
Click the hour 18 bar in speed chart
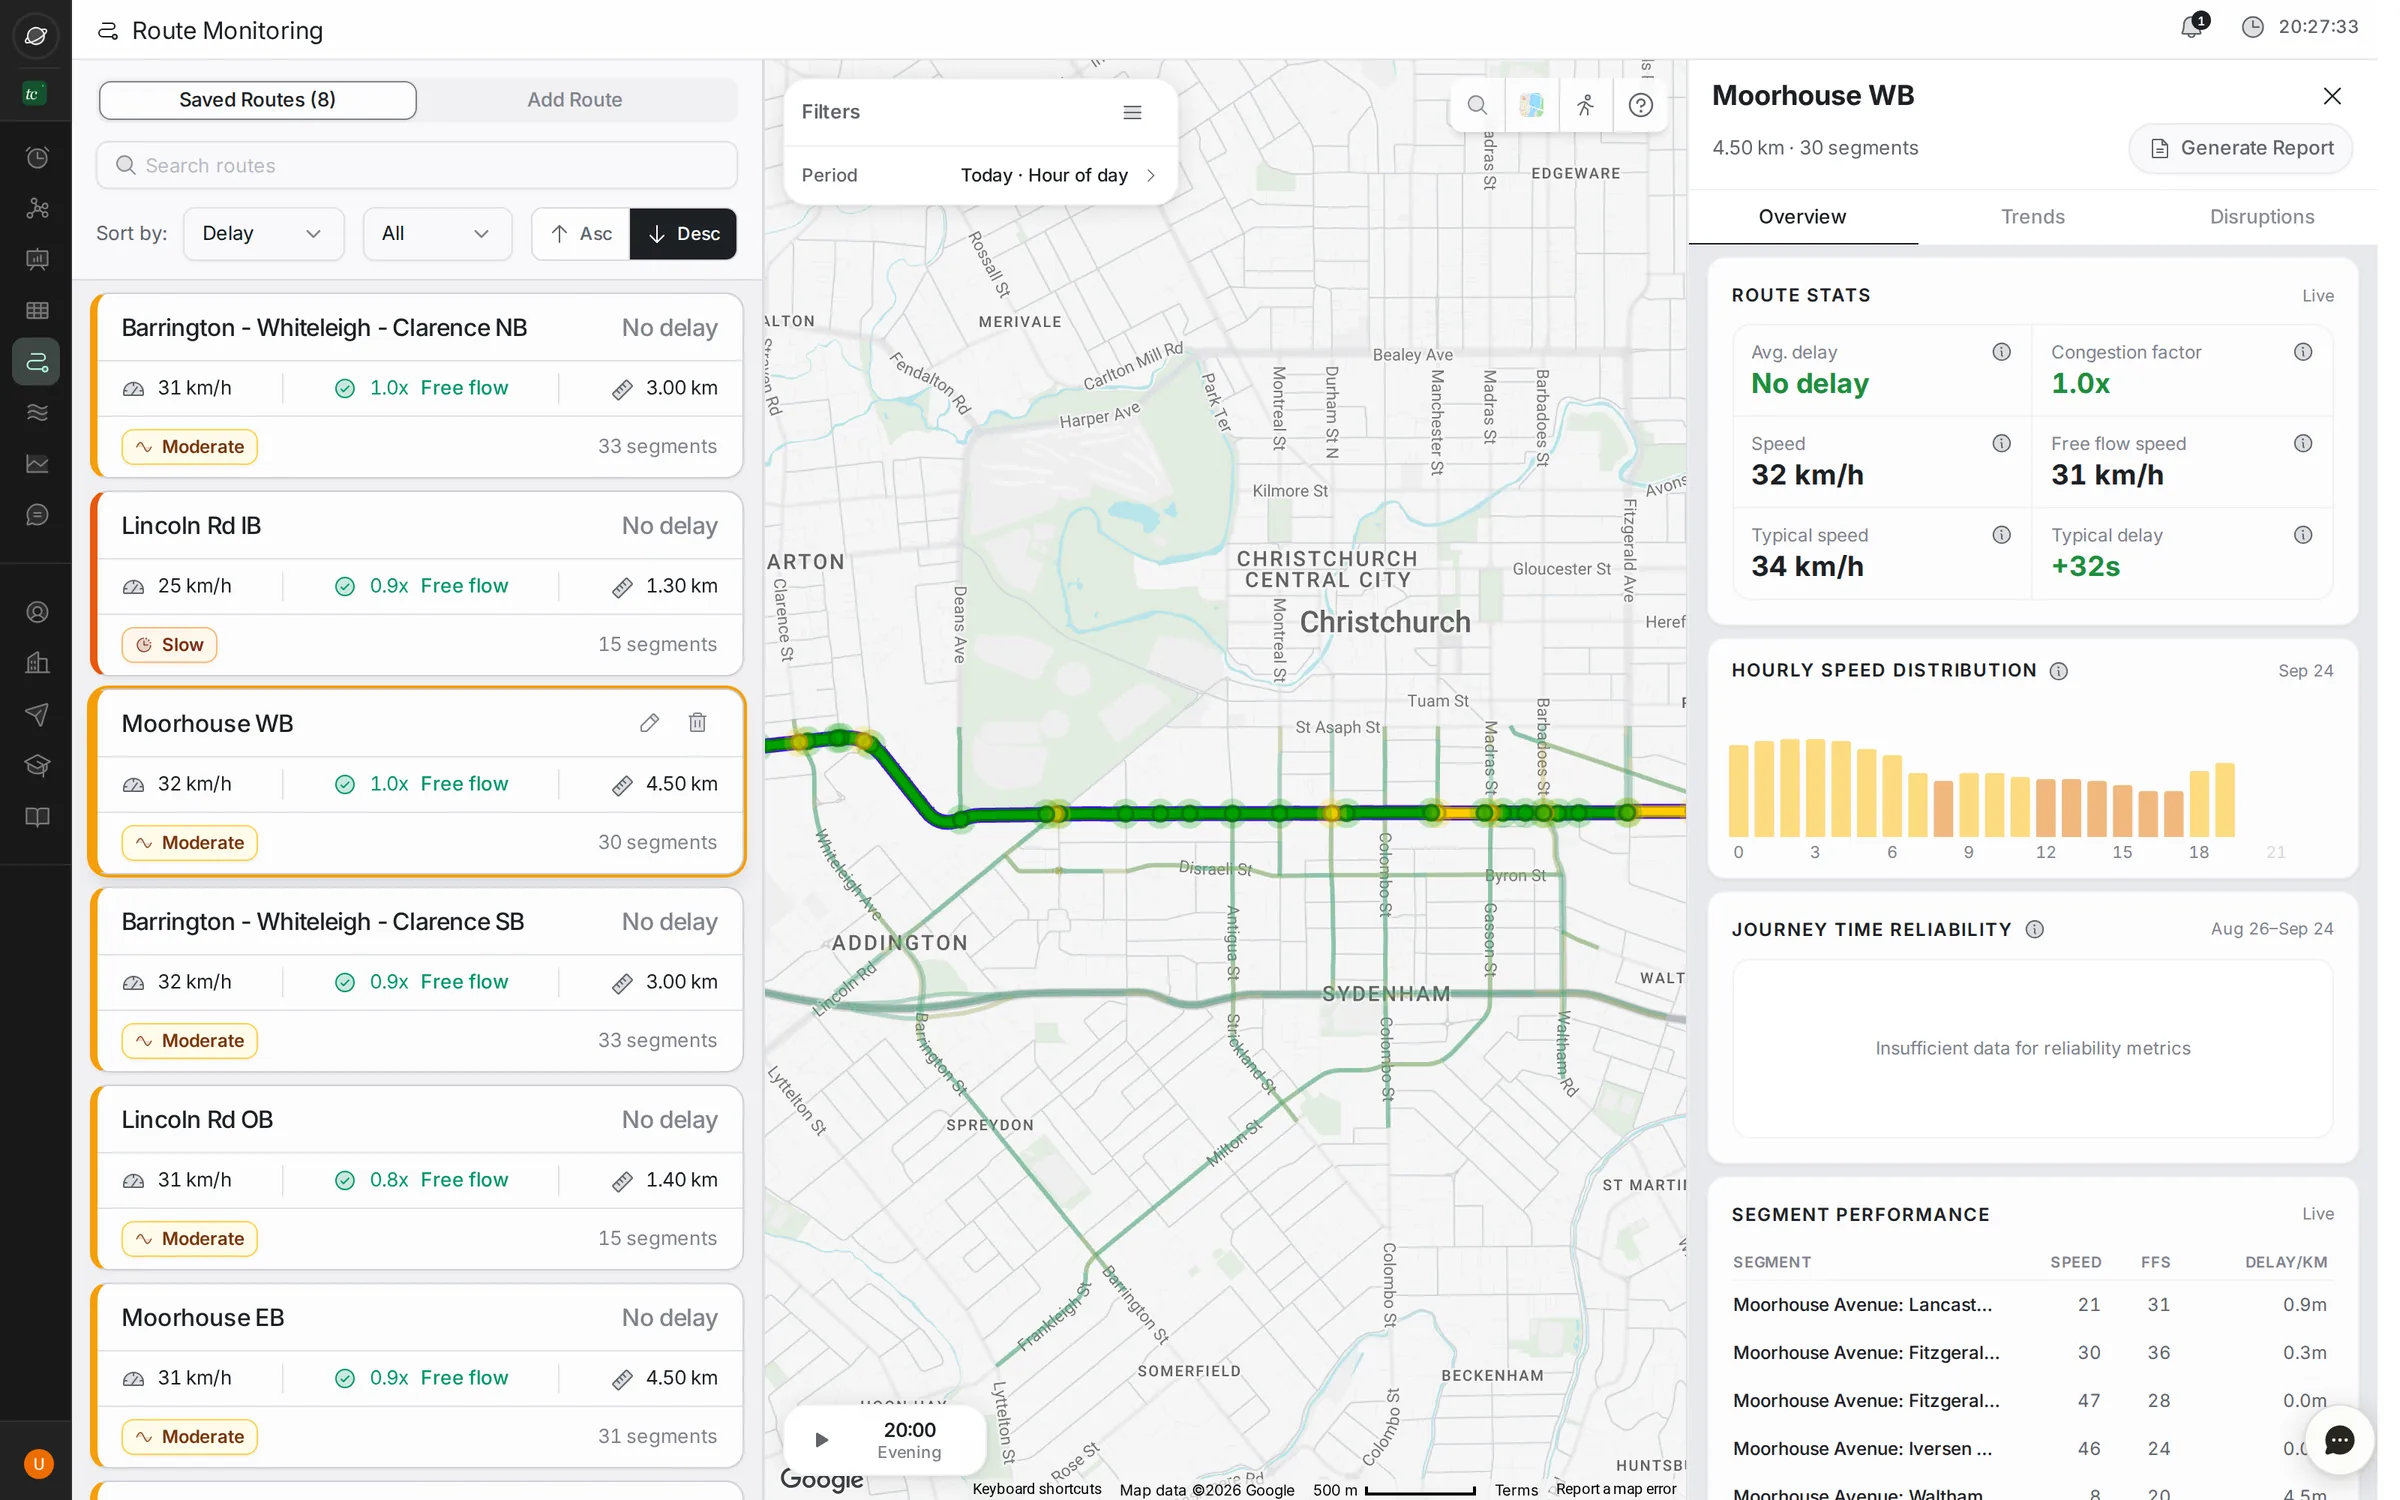(x=2199, y=803)
